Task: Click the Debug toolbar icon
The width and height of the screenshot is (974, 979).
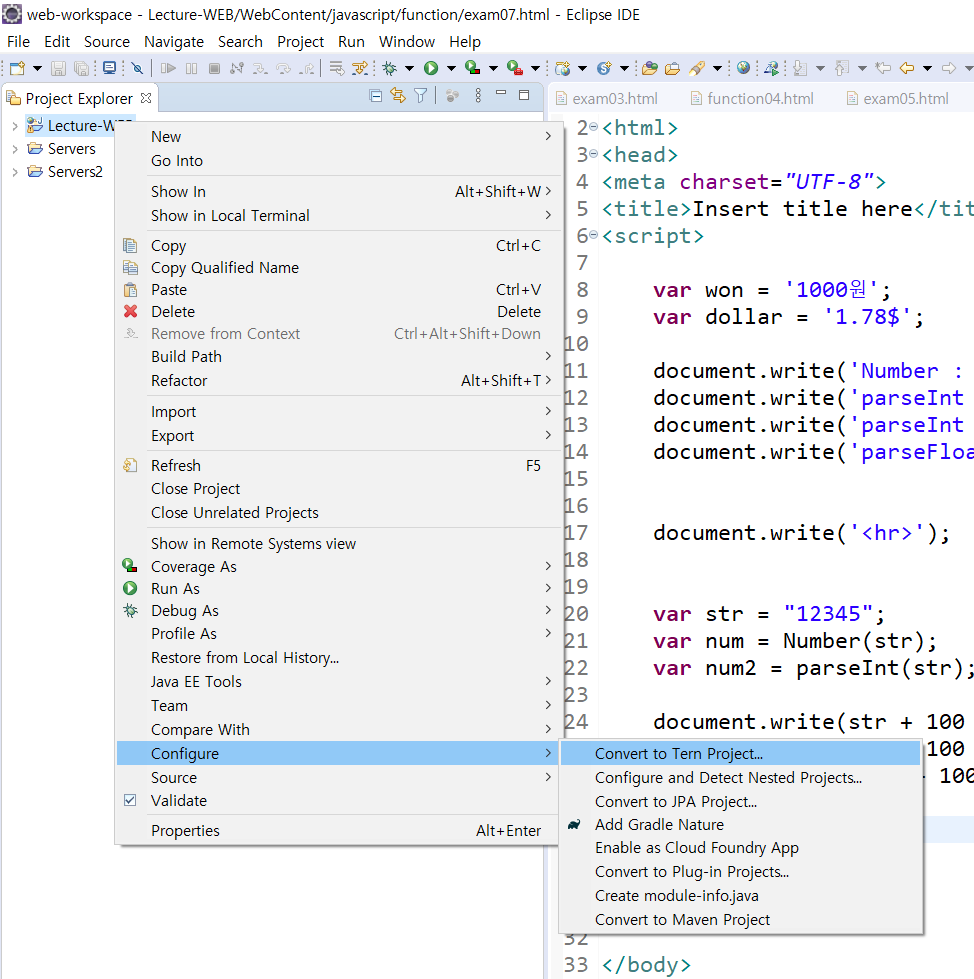Action: click(x=388, y=67)
